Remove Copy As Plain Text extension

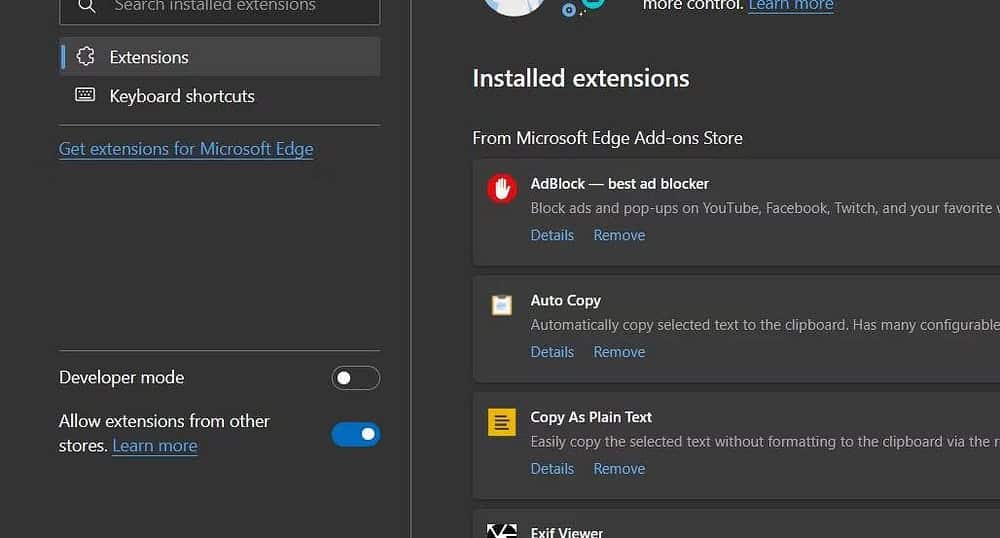pos(619,469)
